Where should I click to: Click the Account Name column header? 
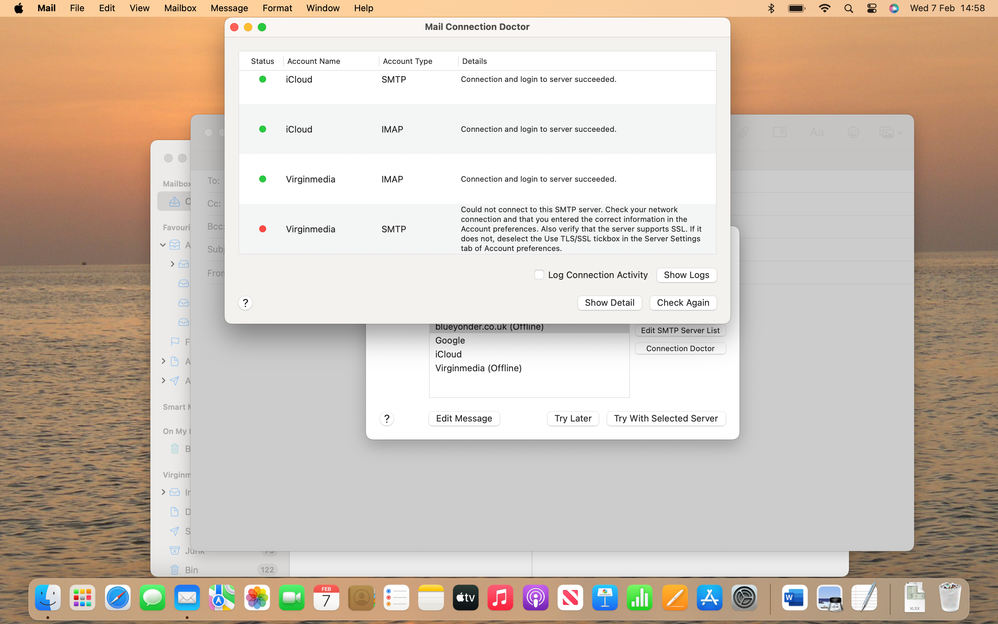coord(313,61)
